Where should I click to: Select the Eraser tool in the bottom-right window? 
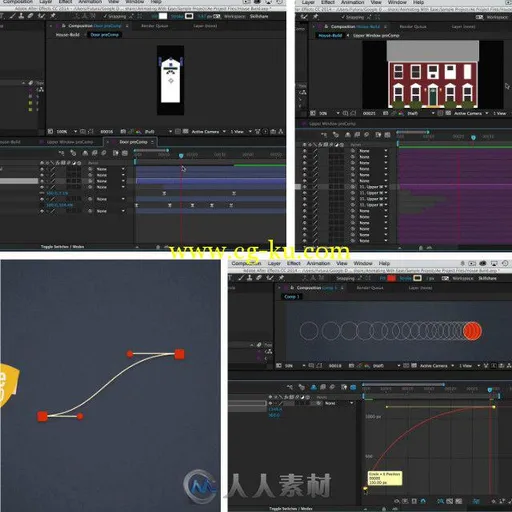point(259,278)
